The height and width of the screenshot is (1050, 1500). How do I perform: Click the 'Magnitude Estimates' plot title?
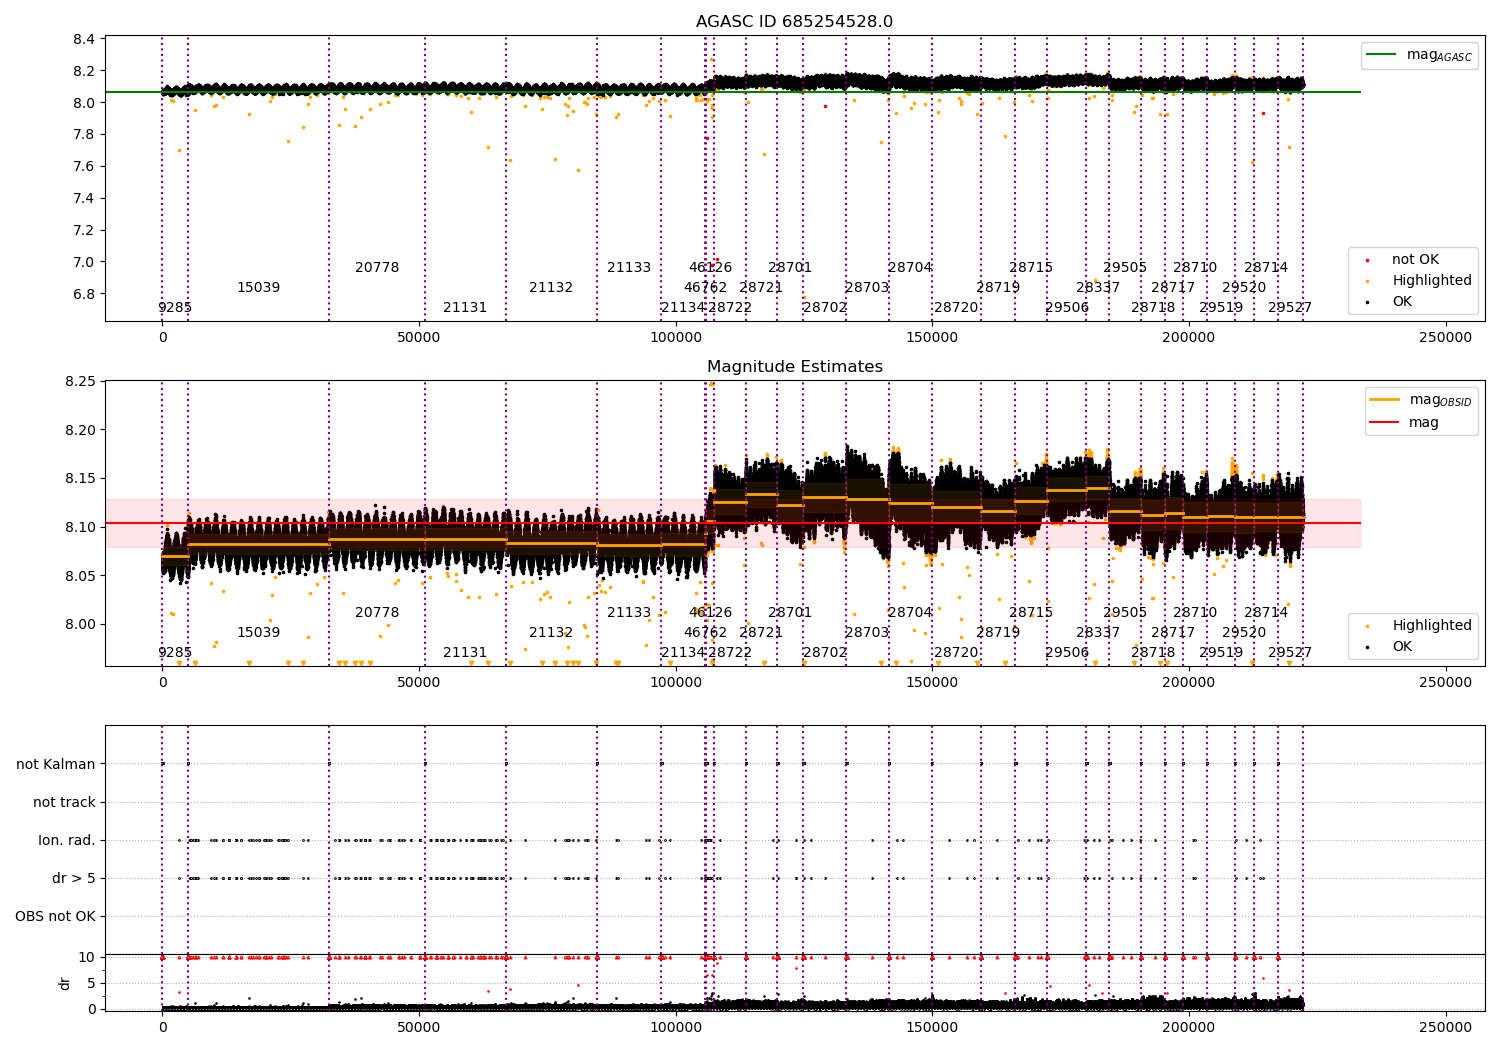pyautogui.click(x=794, y=367)
